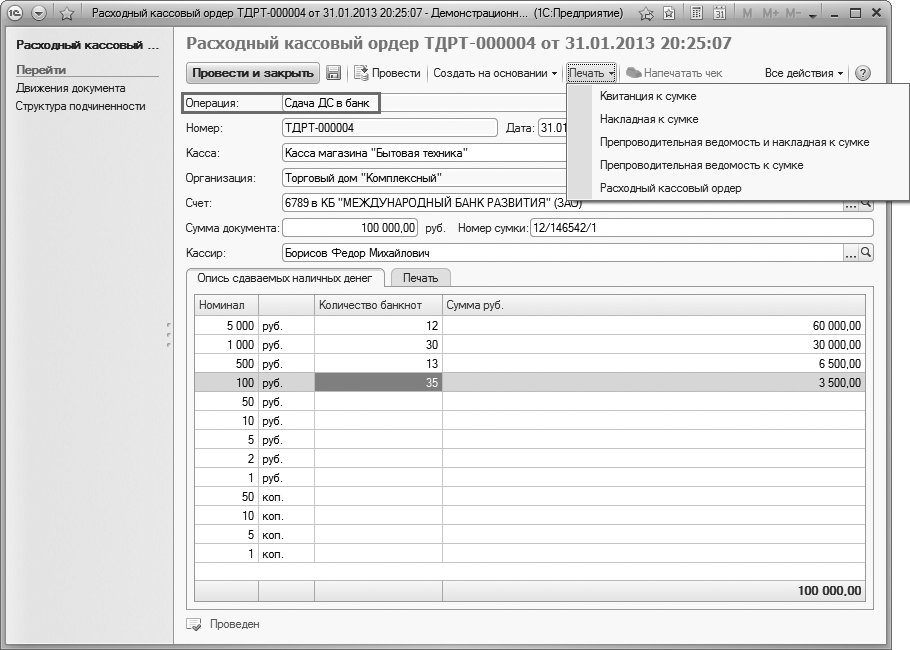Click the Номер сумки input field

[x=700, y=228]
